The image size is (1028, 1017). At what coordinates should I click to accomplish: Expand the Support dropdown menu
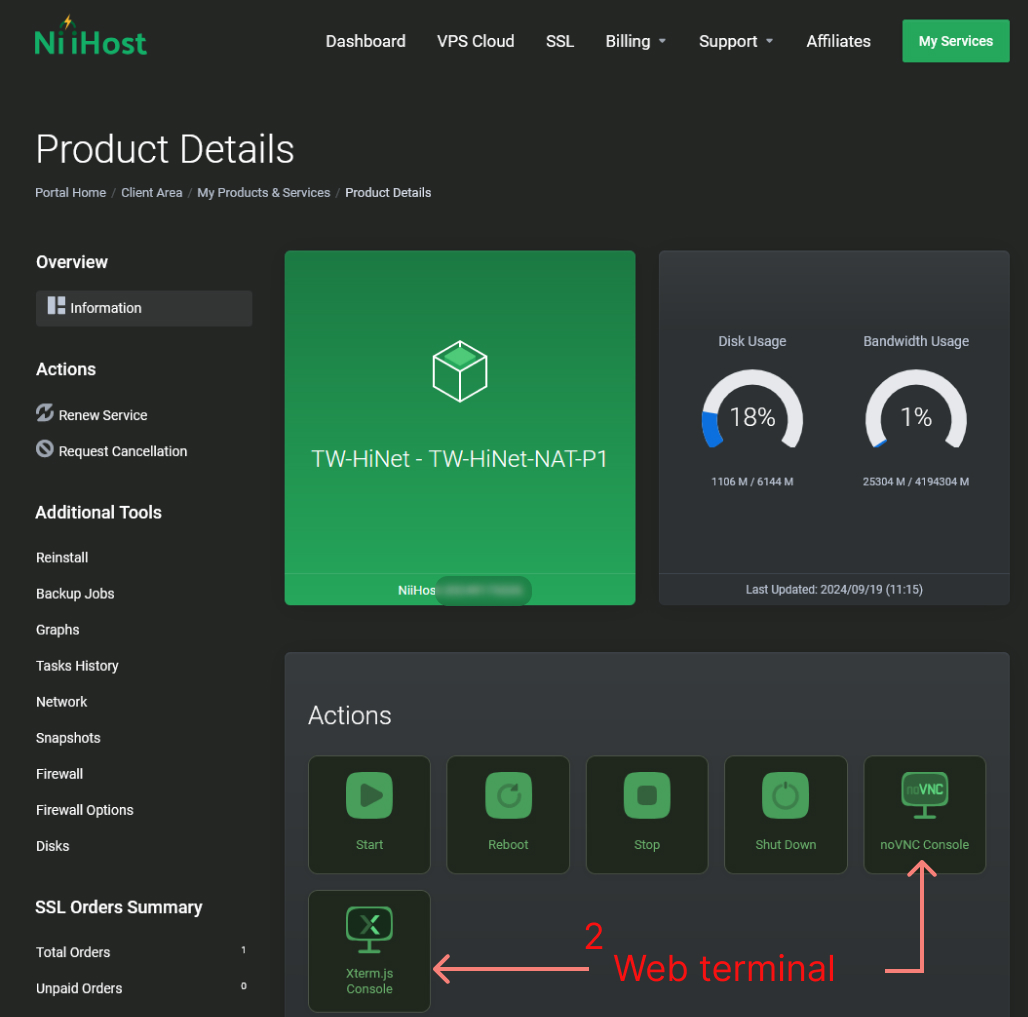click(x=736, y=41)
